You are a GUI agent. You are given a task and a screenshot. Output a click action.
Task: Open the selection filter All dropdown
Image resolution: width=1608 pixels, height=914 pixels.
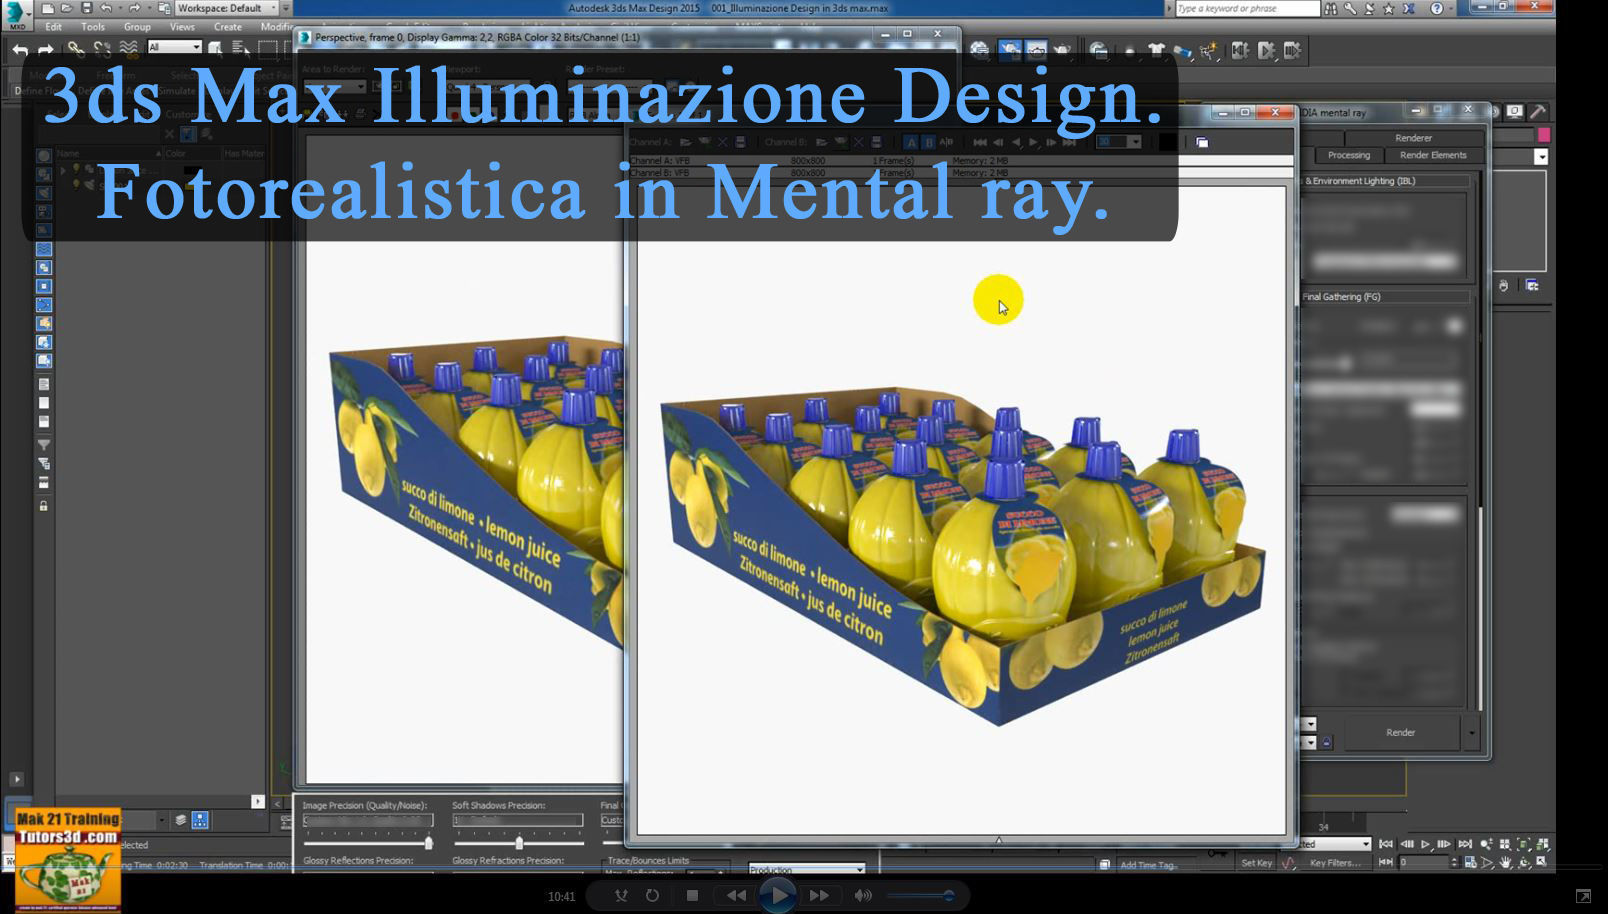point(174,47)
